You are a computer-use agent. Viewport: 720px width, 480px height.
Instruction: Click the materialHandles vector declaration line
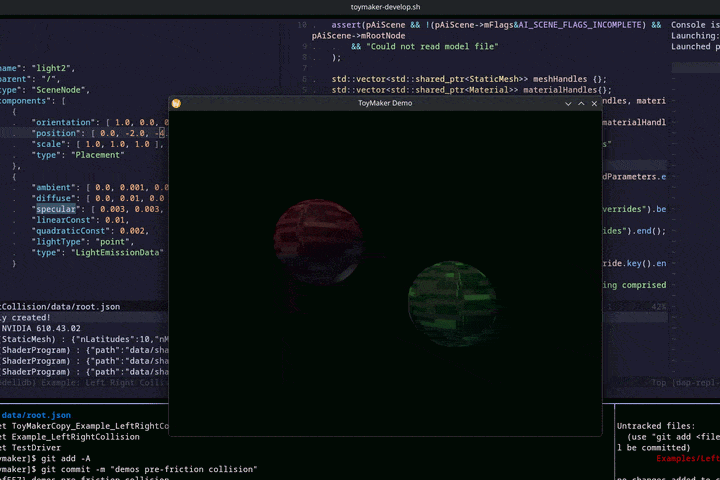(x=472, y=90)
